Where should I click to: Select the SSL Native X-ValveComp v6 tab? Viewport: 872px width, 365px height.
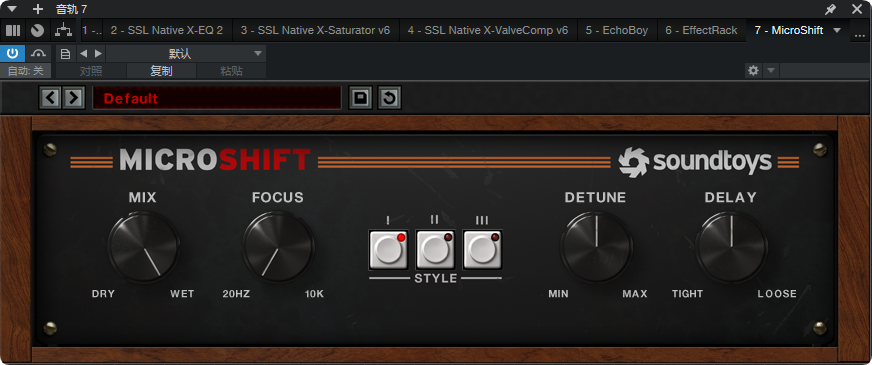[x=488, y=30]
